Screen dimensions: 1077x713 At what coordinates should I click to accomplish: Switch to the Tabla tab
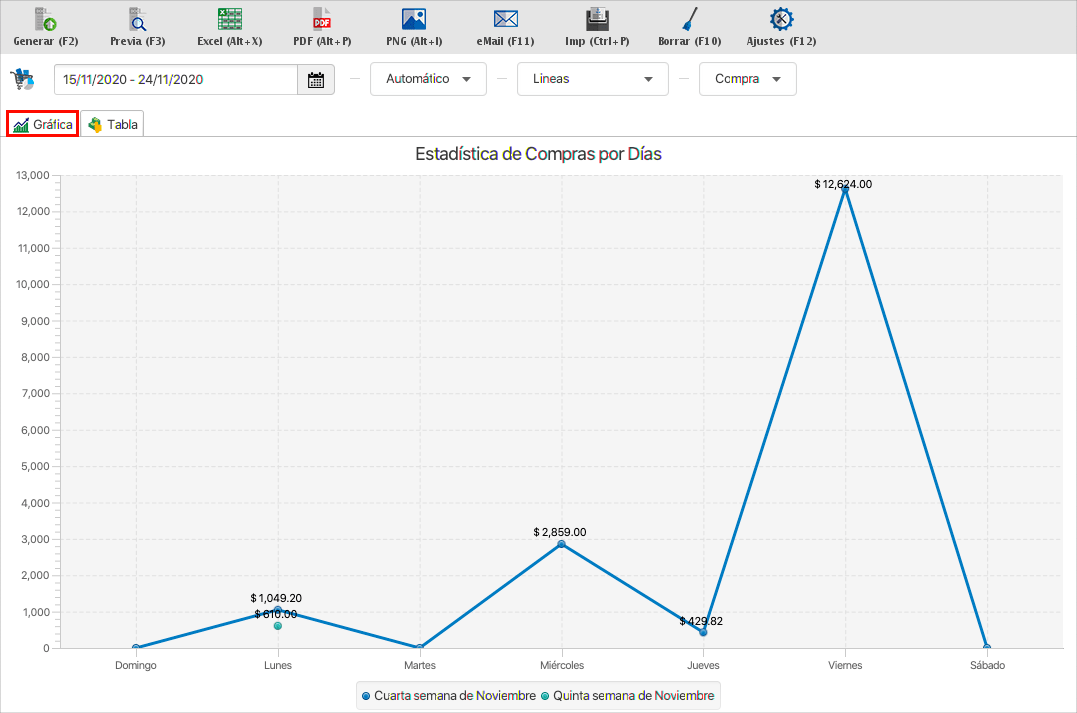[113, 125]
